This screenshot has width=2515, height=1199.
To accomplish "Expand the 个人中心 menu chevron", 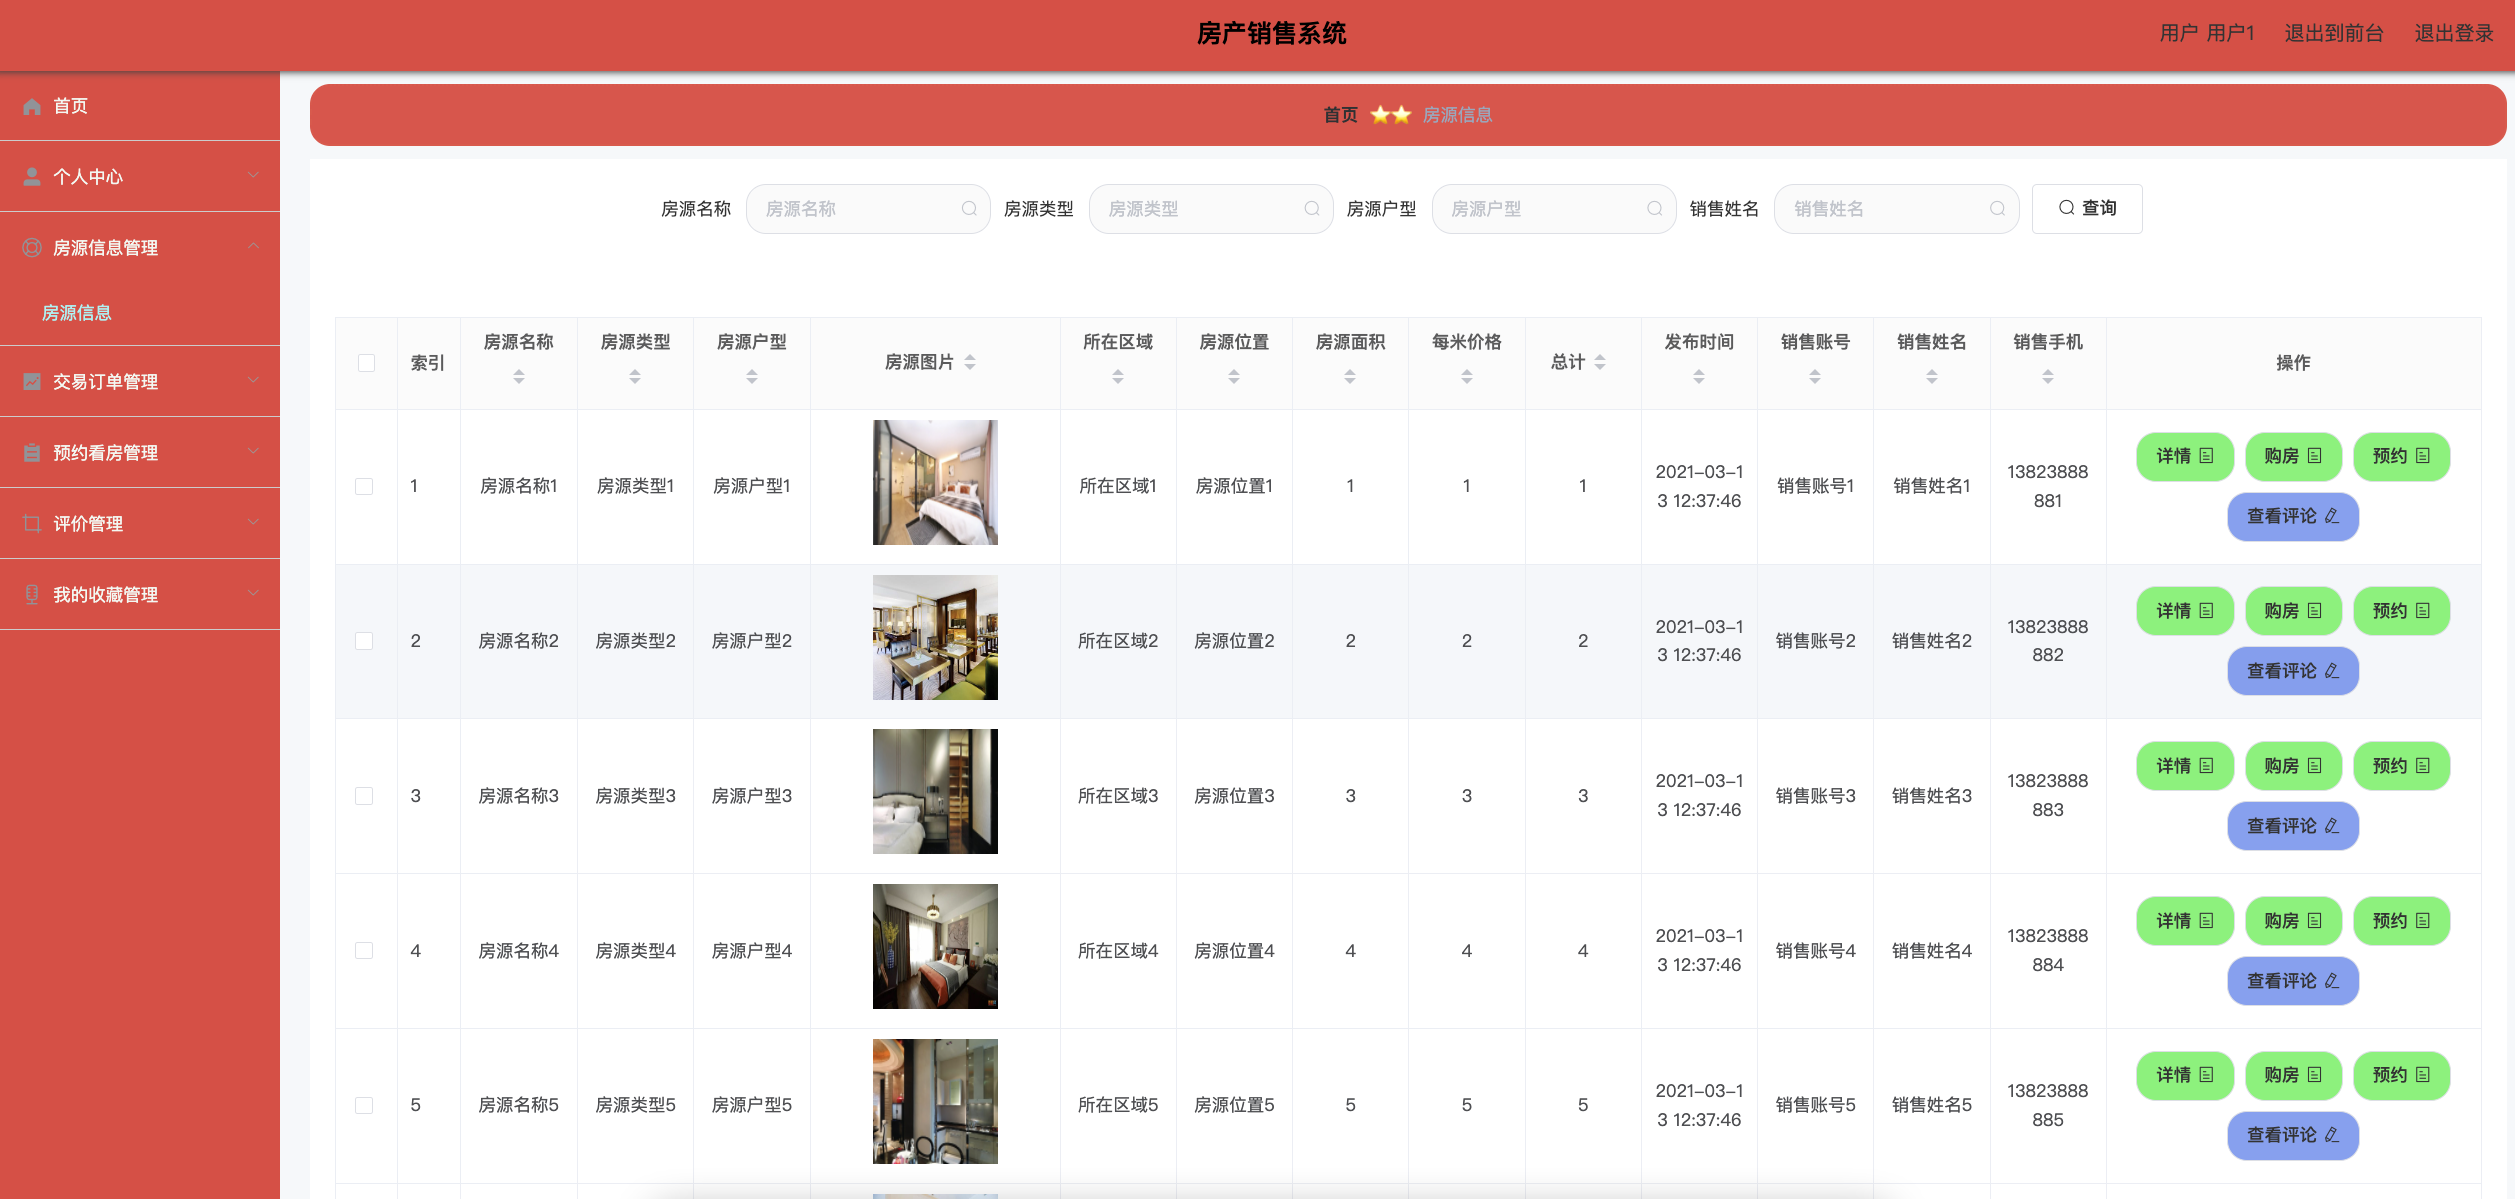I will click(x=253, y=176).
